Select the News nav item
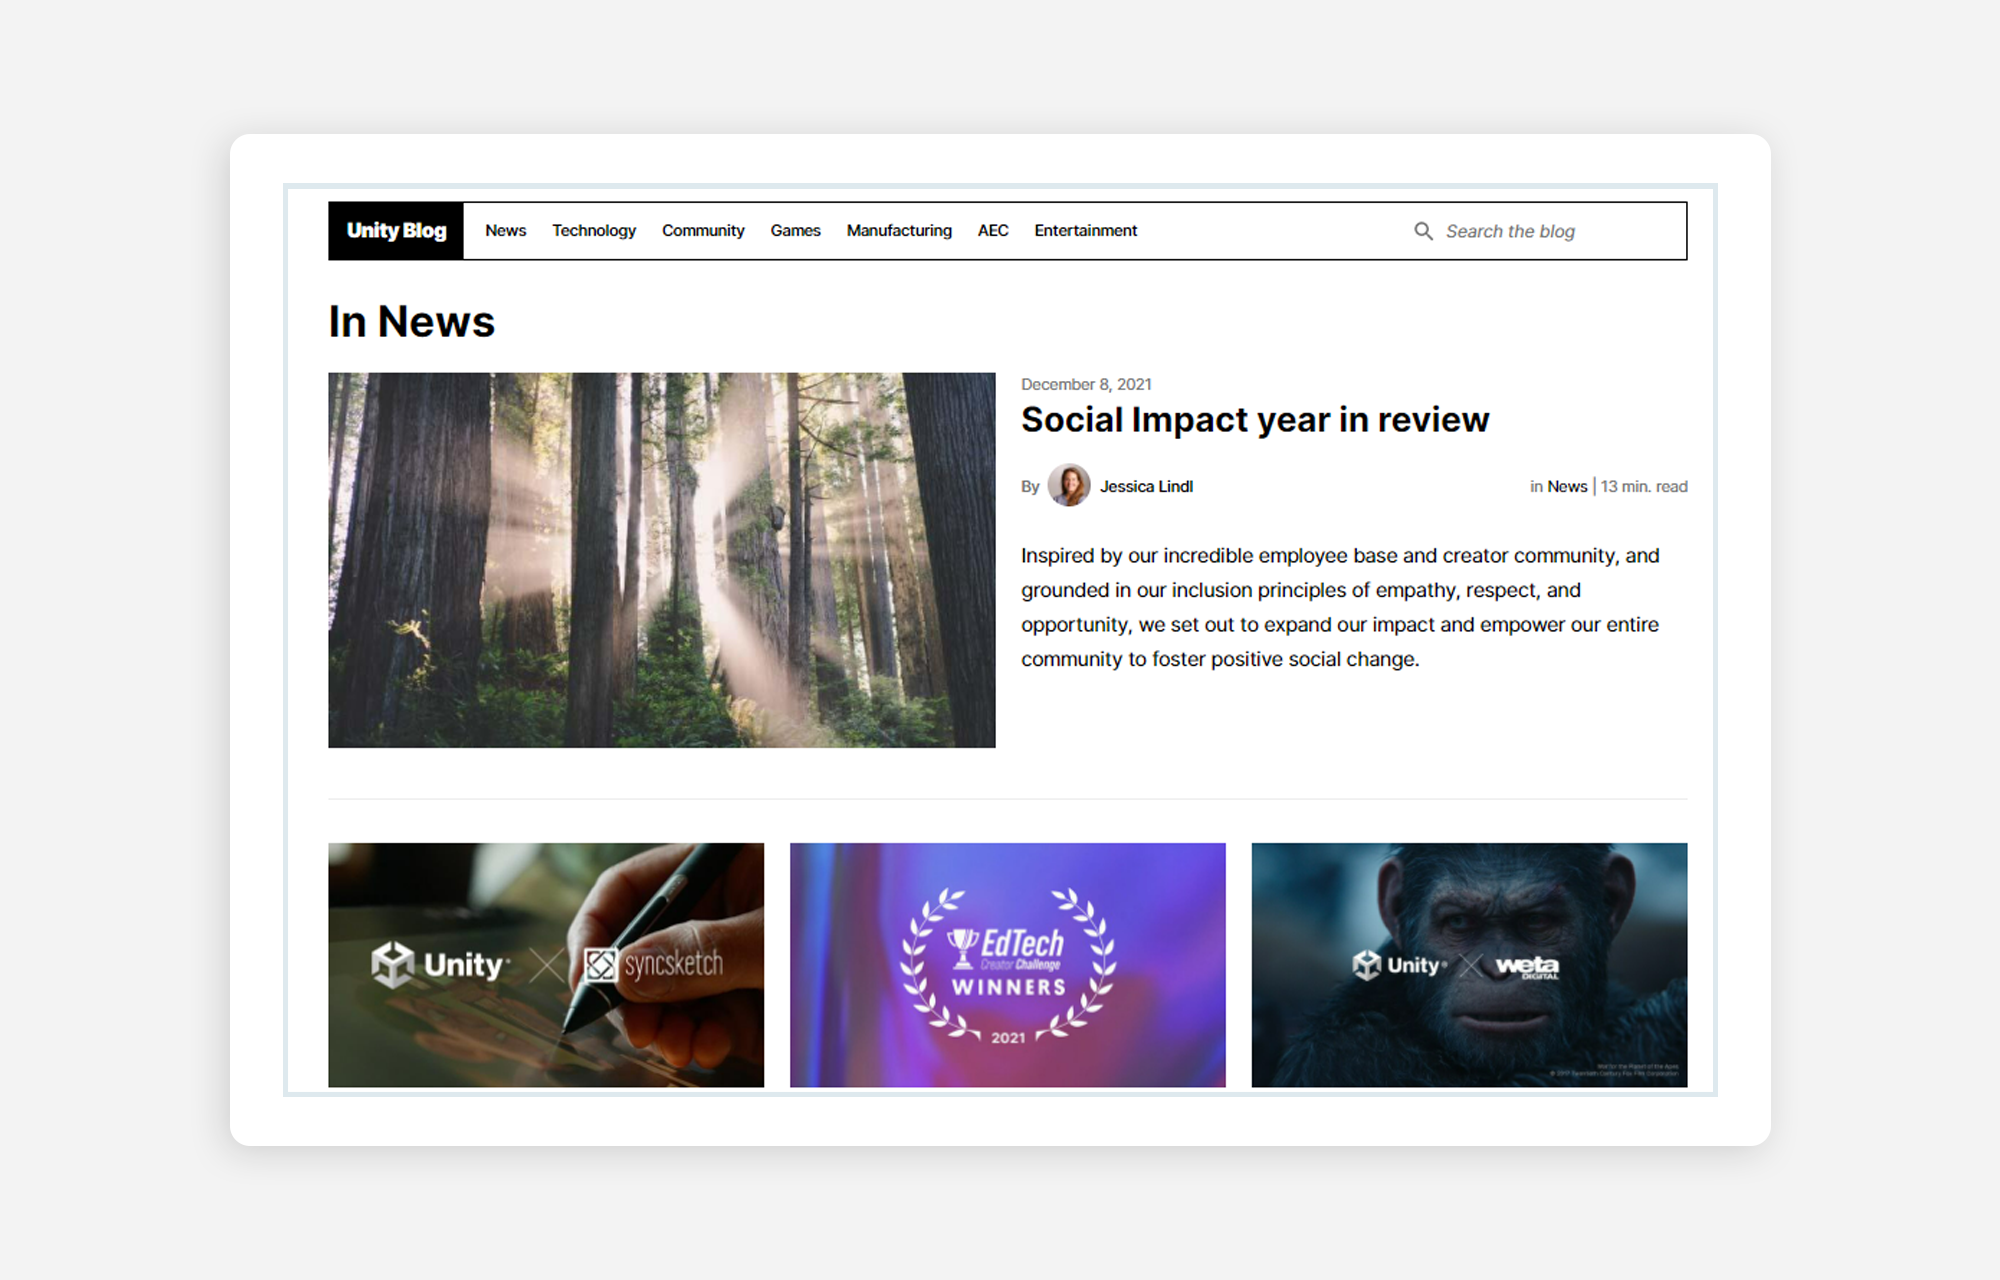The height and width of the screenshot is (1280, 2000). (x=506, y=231)
